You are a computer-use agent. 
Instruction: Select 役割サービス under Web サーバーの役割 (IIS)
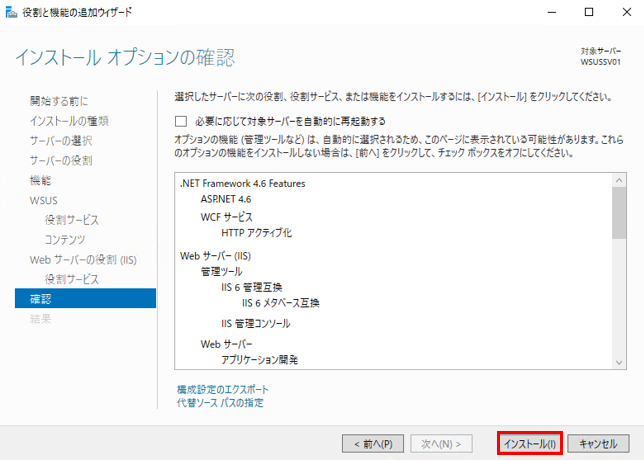[72, 279]
